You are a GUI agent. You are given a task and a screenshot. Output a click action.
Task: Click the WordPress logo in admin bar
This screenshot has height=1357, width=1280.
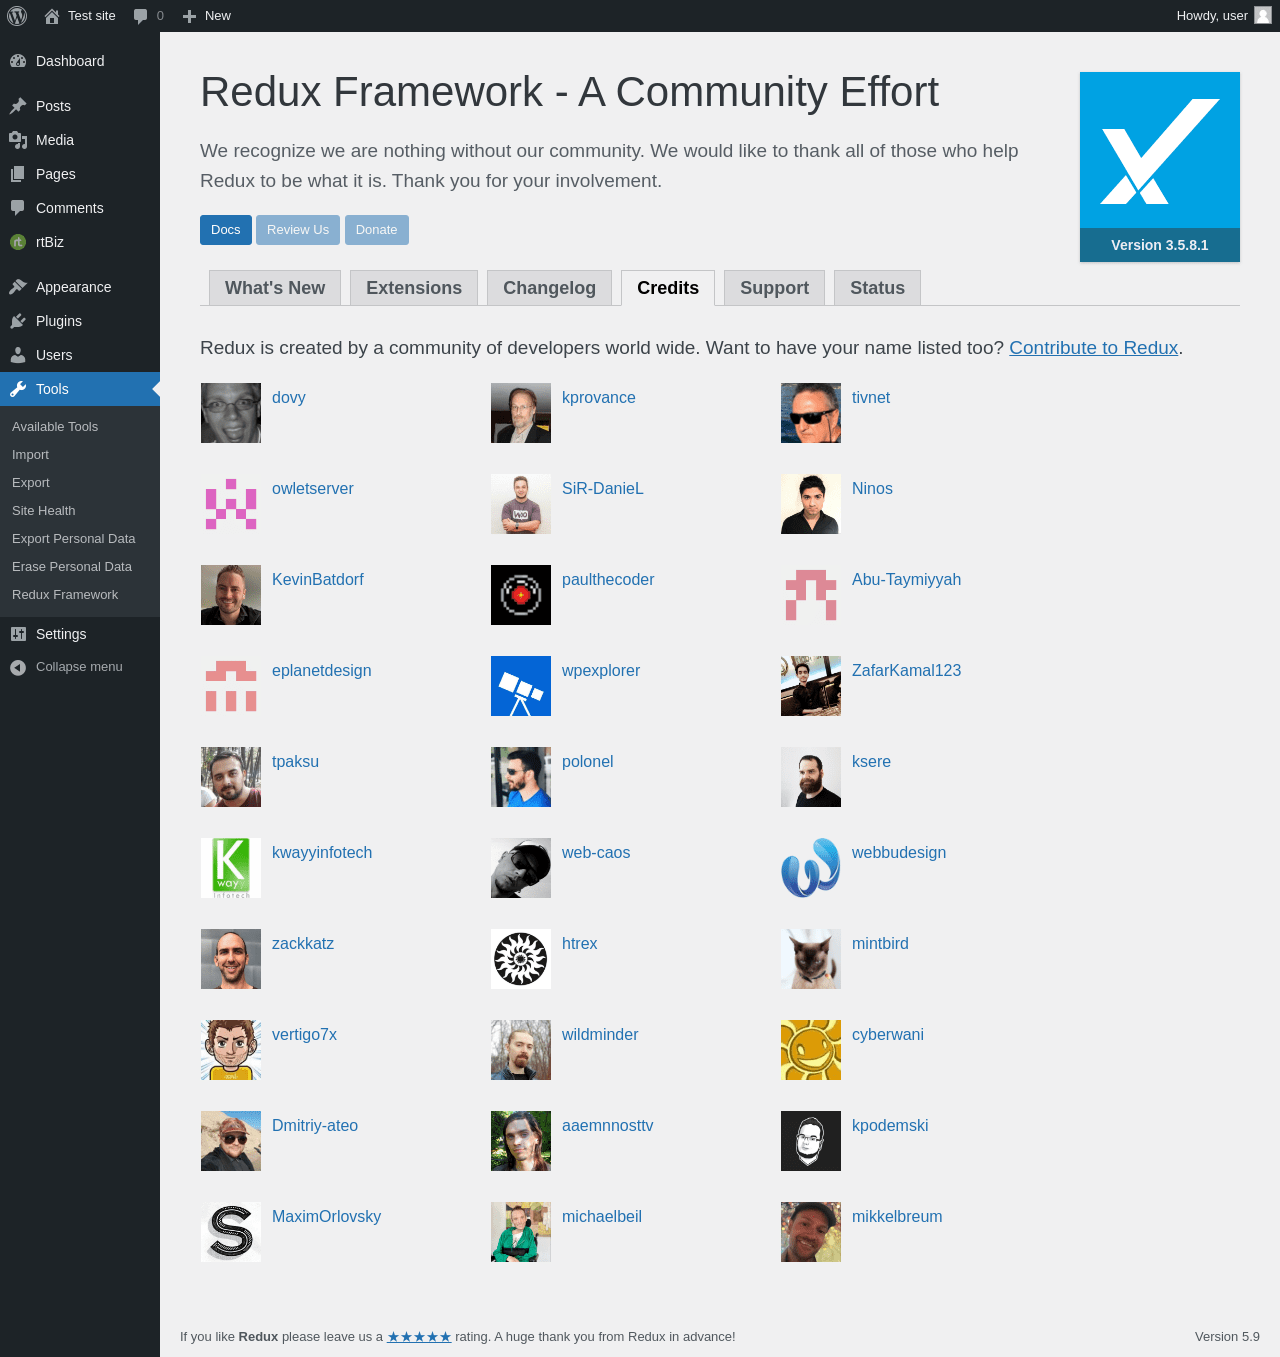17,16
